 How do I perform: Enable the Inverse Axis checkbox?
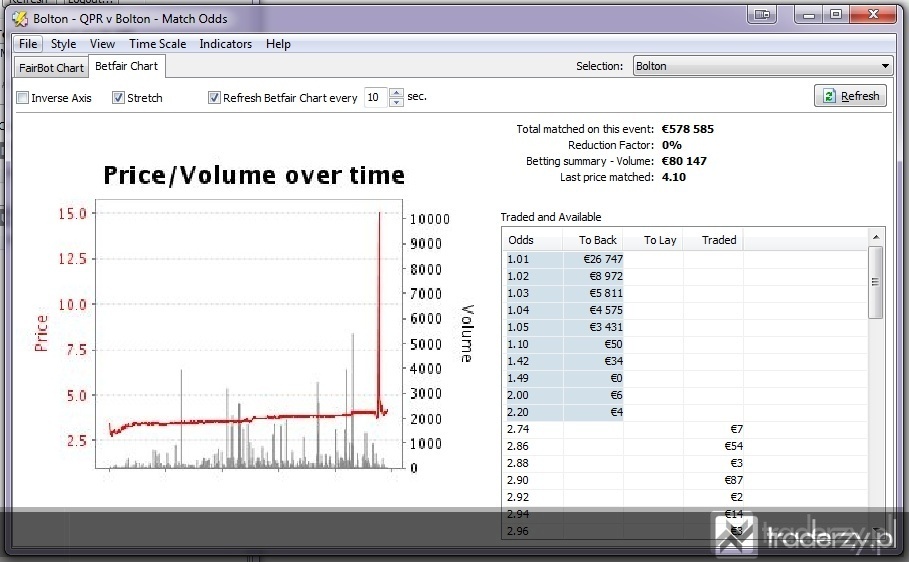pos(23,97)
